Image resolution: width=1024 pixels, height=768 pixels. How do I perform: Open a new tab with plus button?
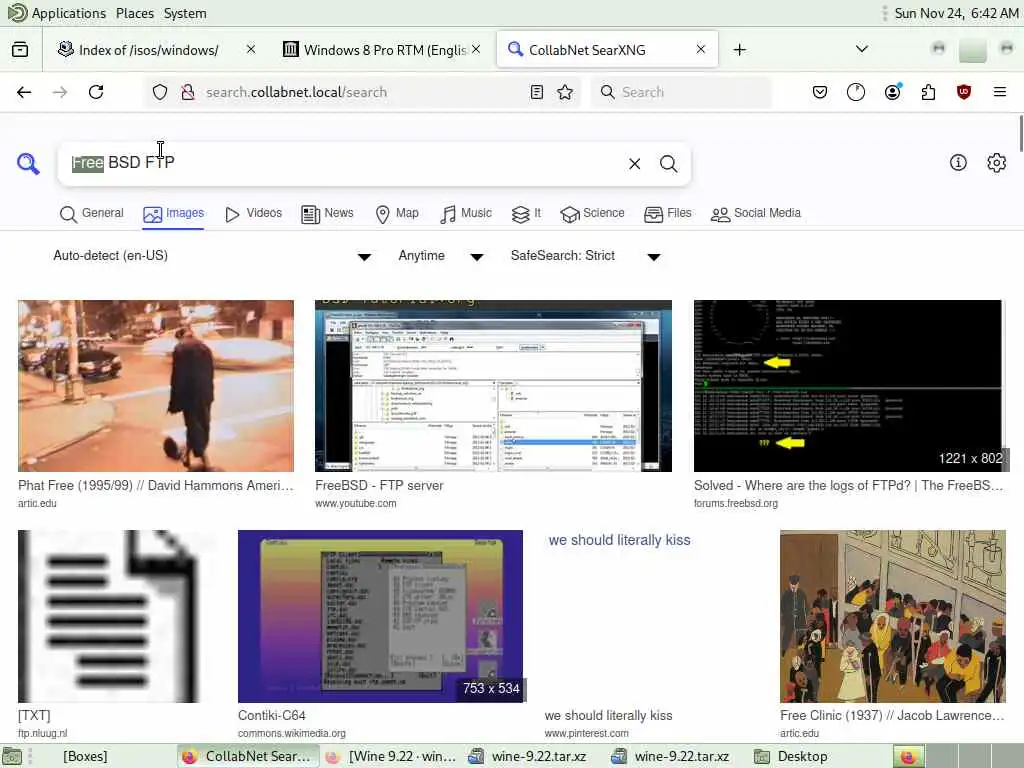click(x=739, y=50)
